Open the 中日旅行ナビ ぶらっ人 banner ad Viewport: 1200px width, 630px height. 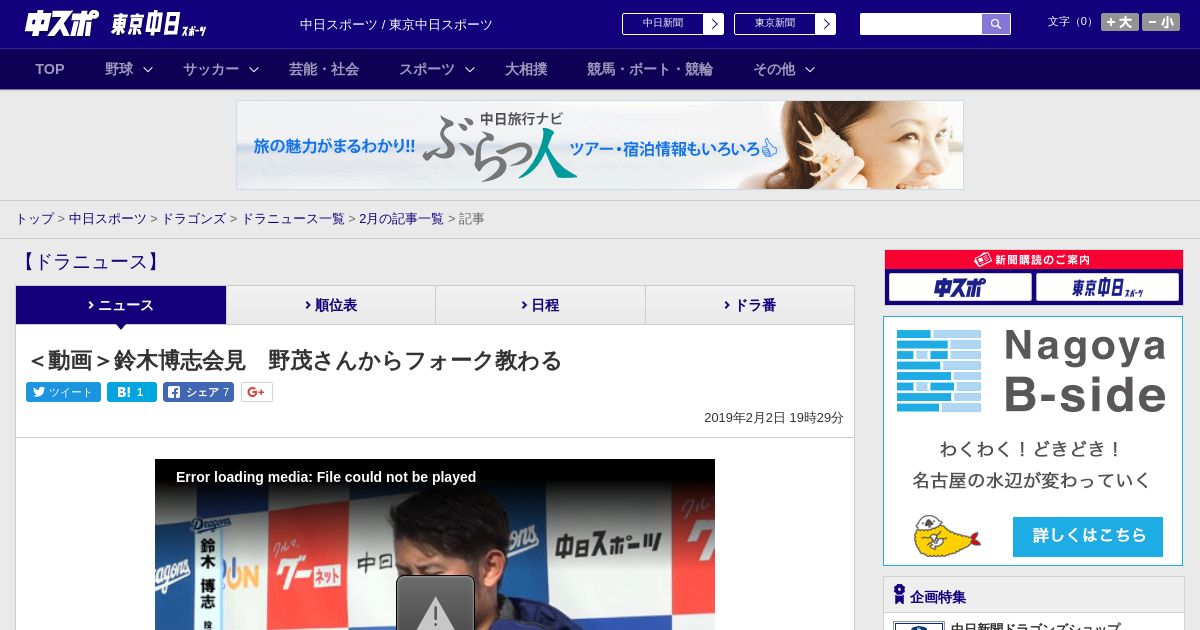coord(600,145)
